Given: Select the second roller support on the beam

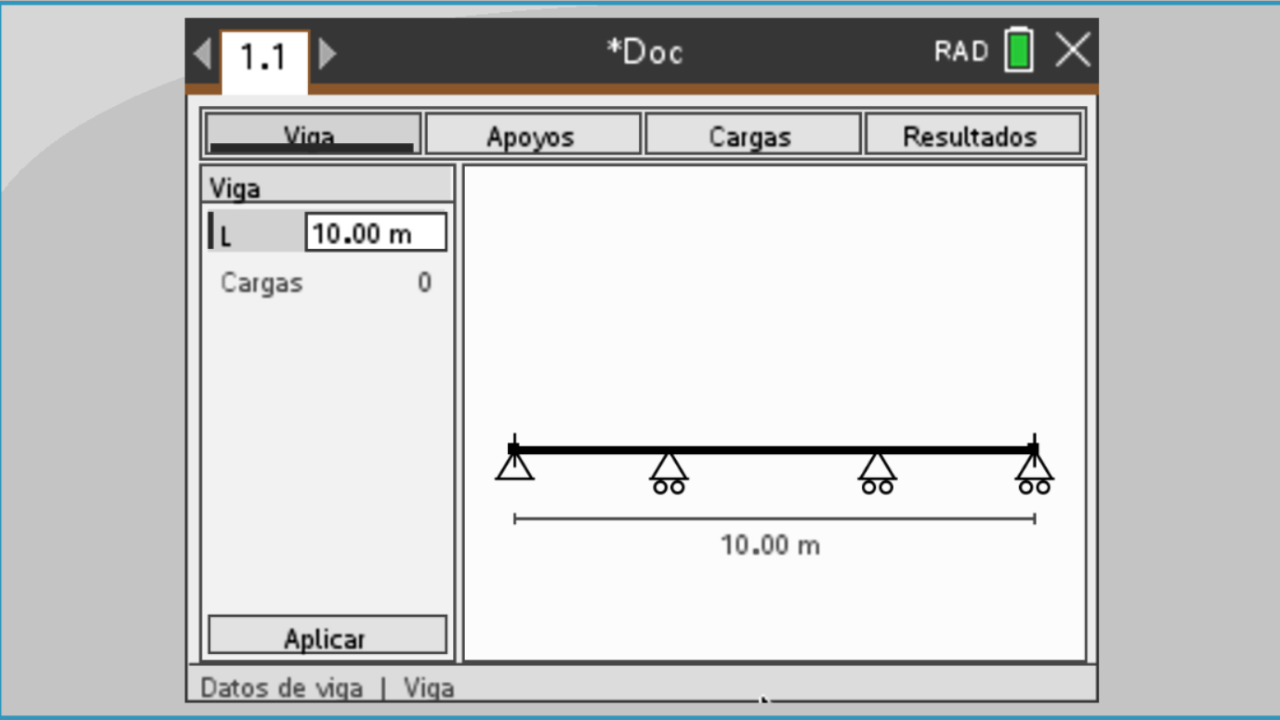Looking at the screenshot, I should [x=668, y=472].
